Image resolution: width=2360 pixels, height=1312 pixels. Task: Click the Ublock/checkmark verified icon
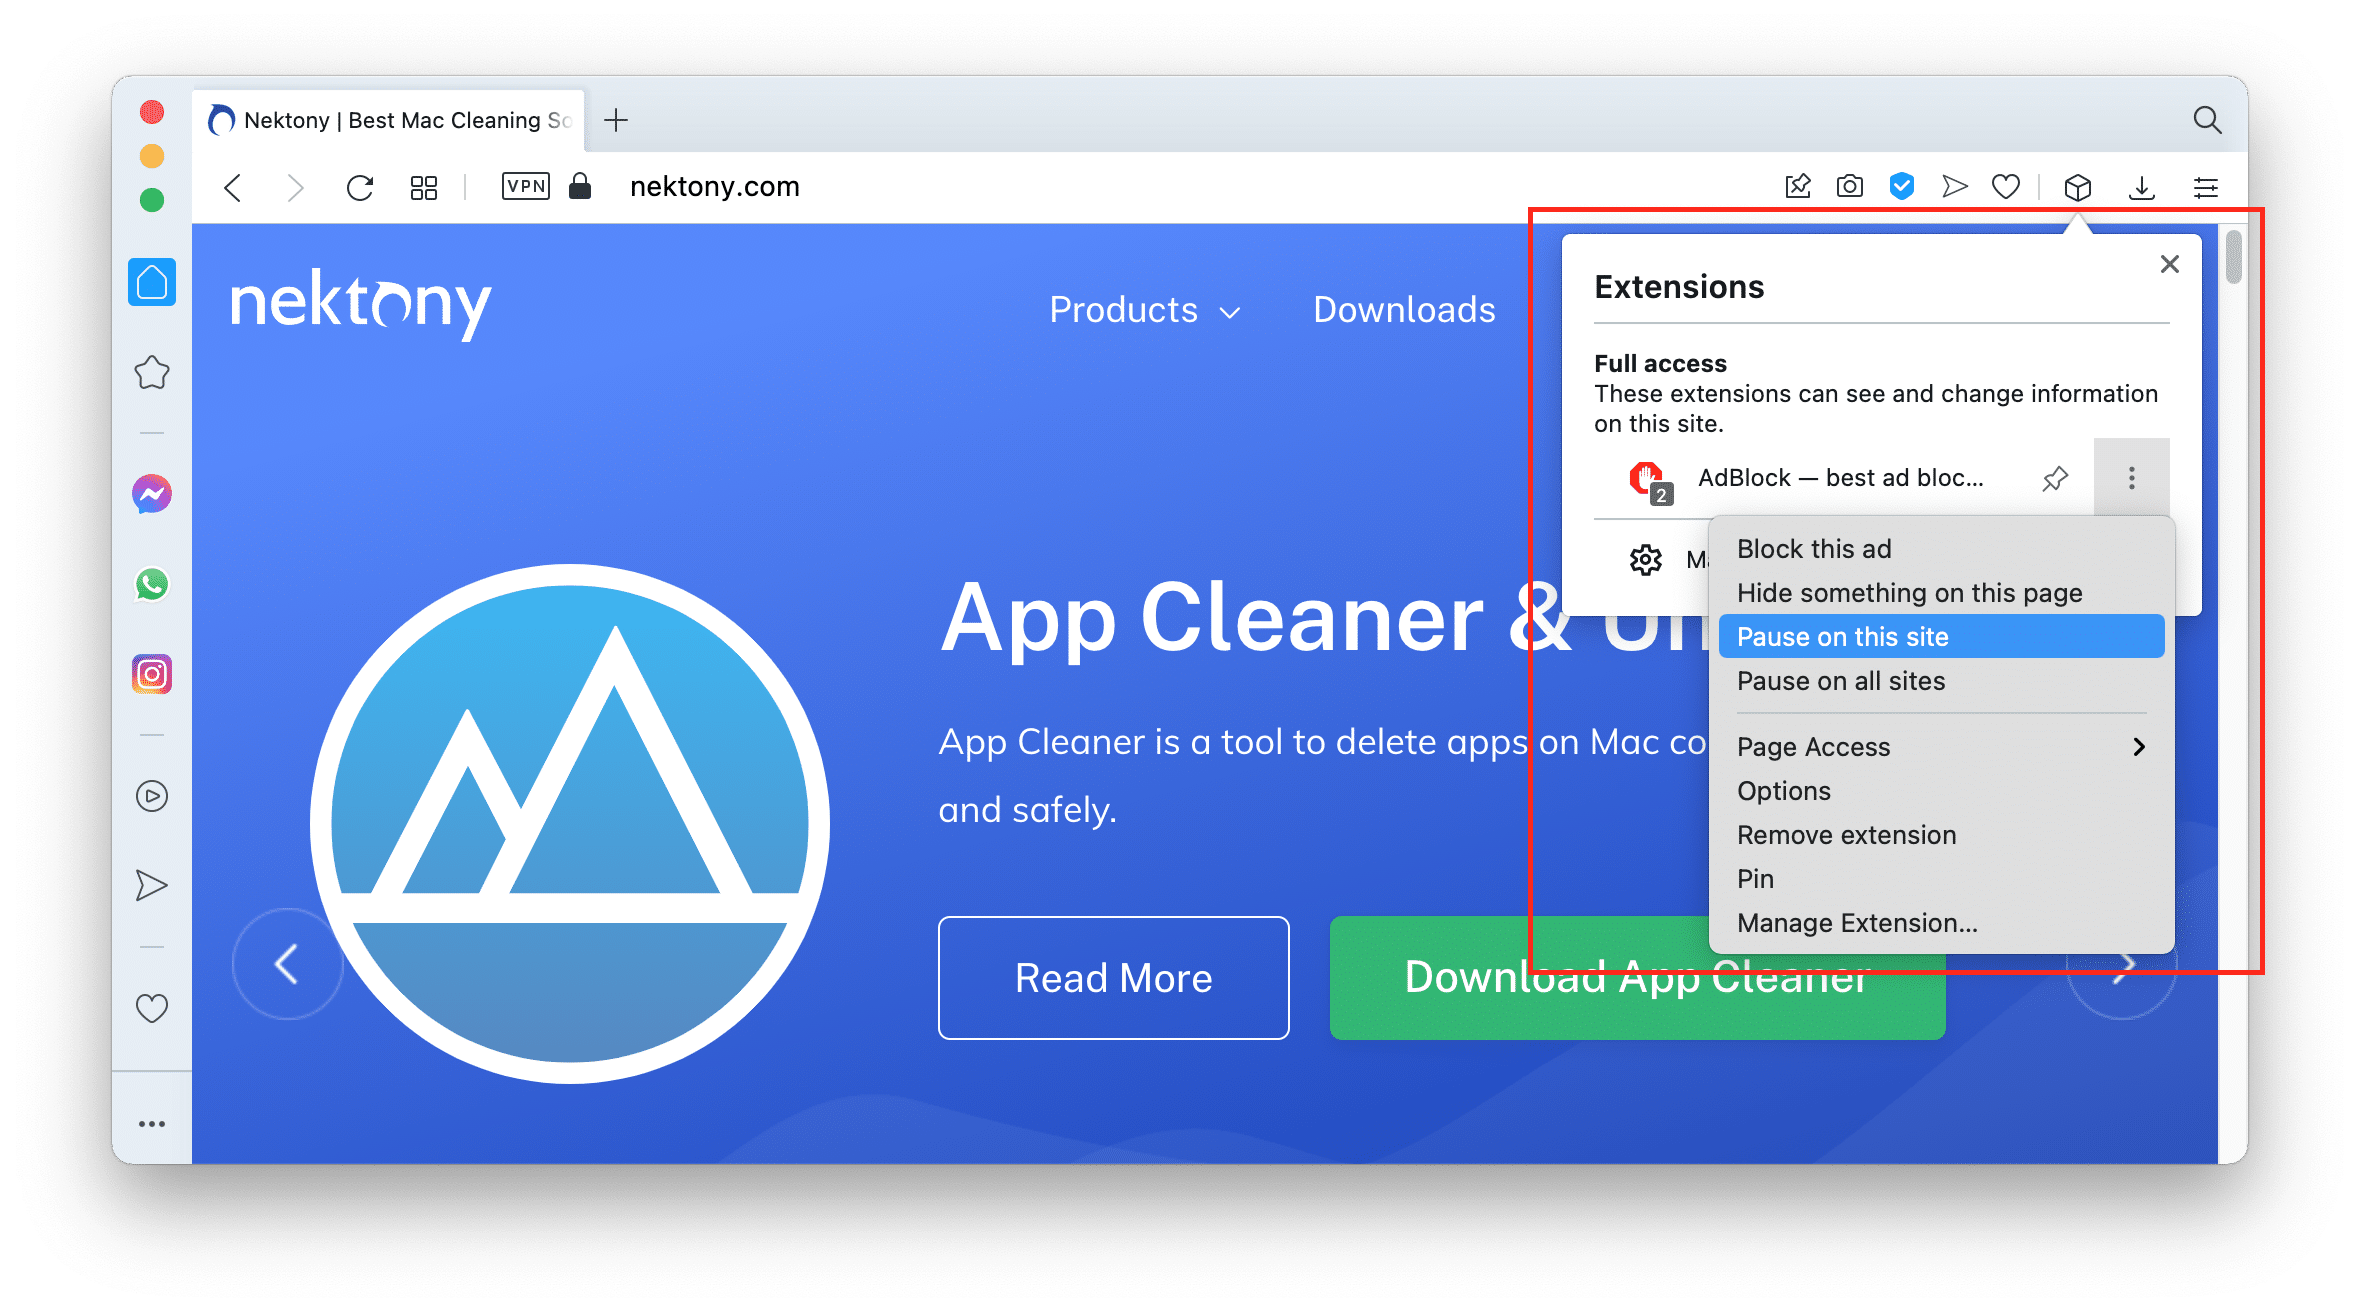coord(1901,183)
